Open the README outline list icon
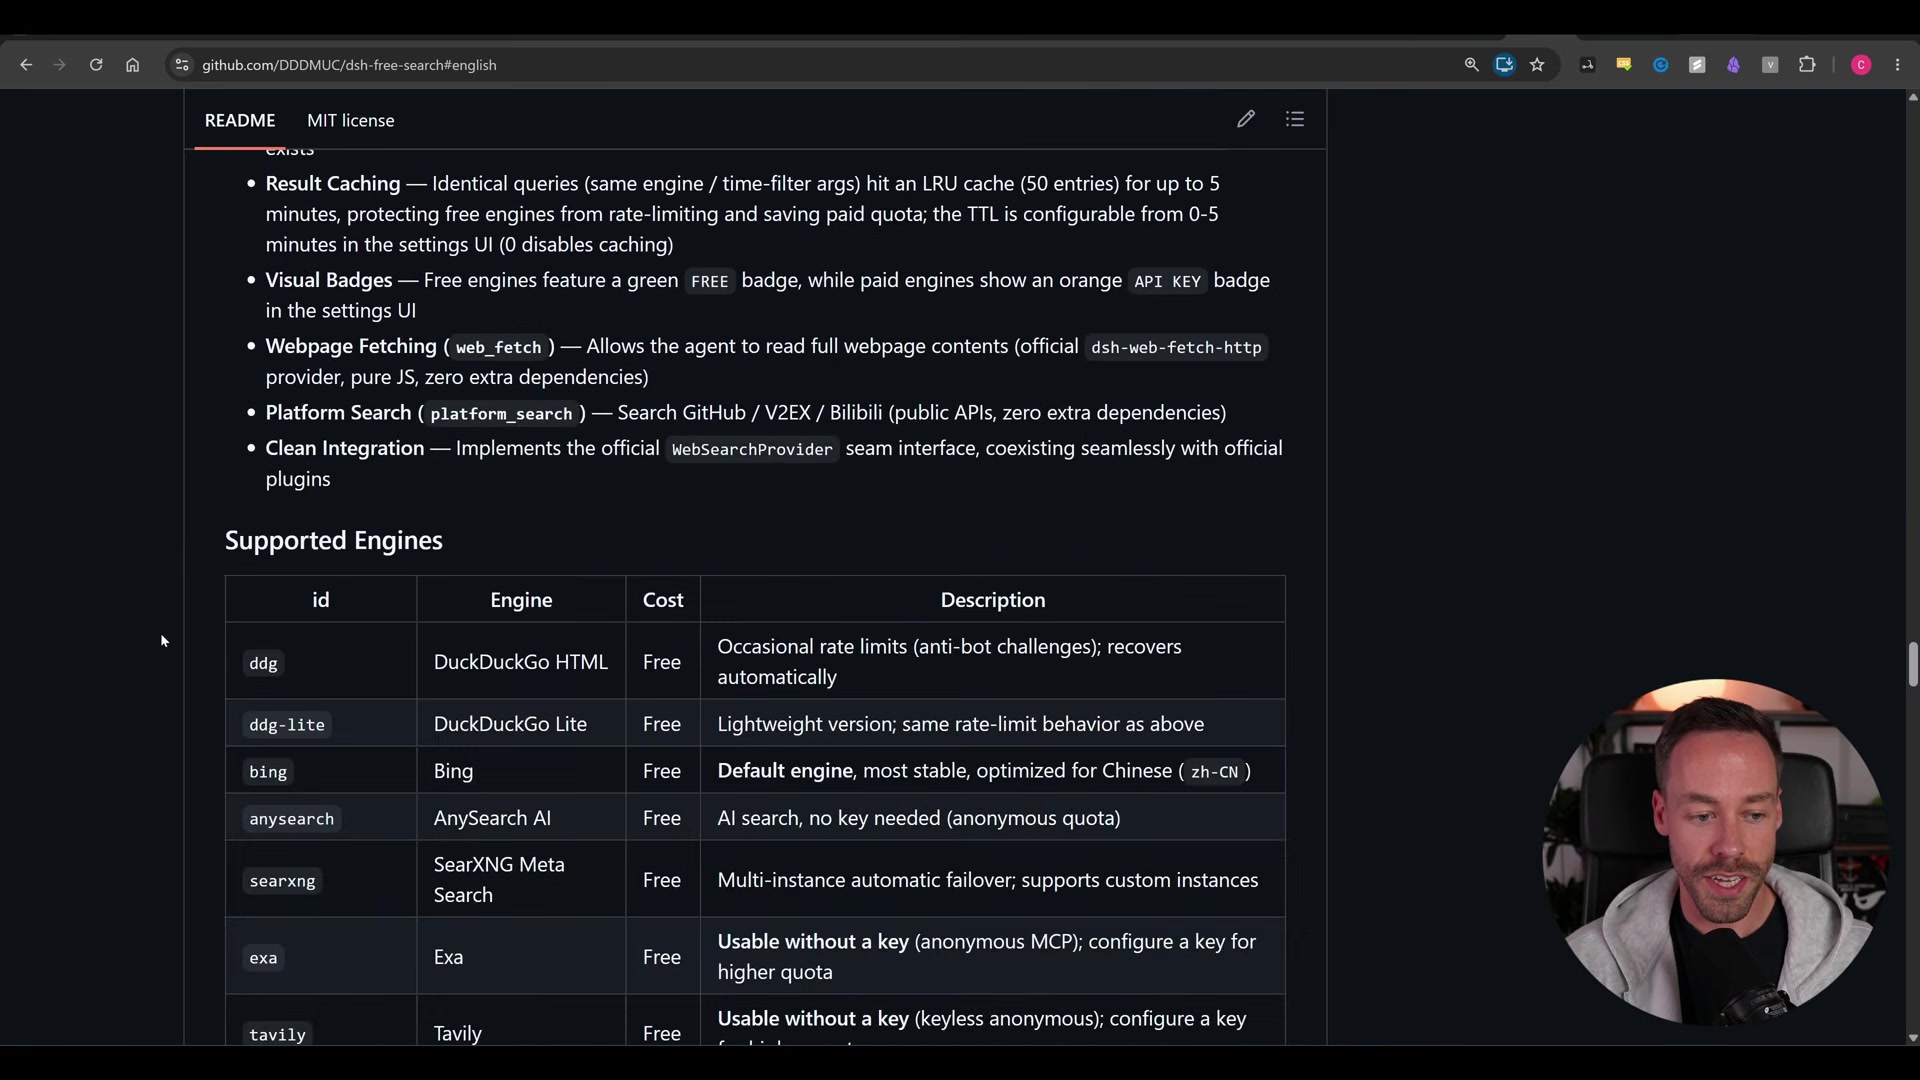 [1295, 119]
